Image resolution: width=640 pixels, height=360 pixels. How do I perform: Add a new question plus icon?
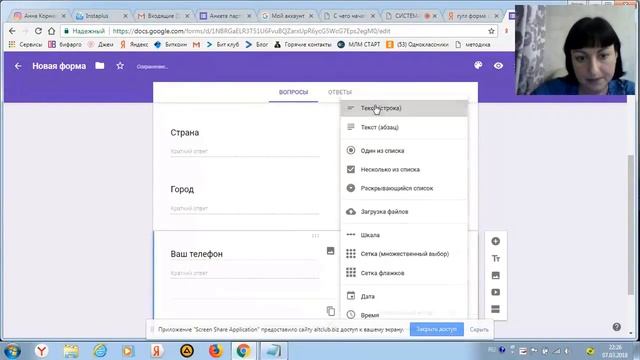tap(496, 241)
